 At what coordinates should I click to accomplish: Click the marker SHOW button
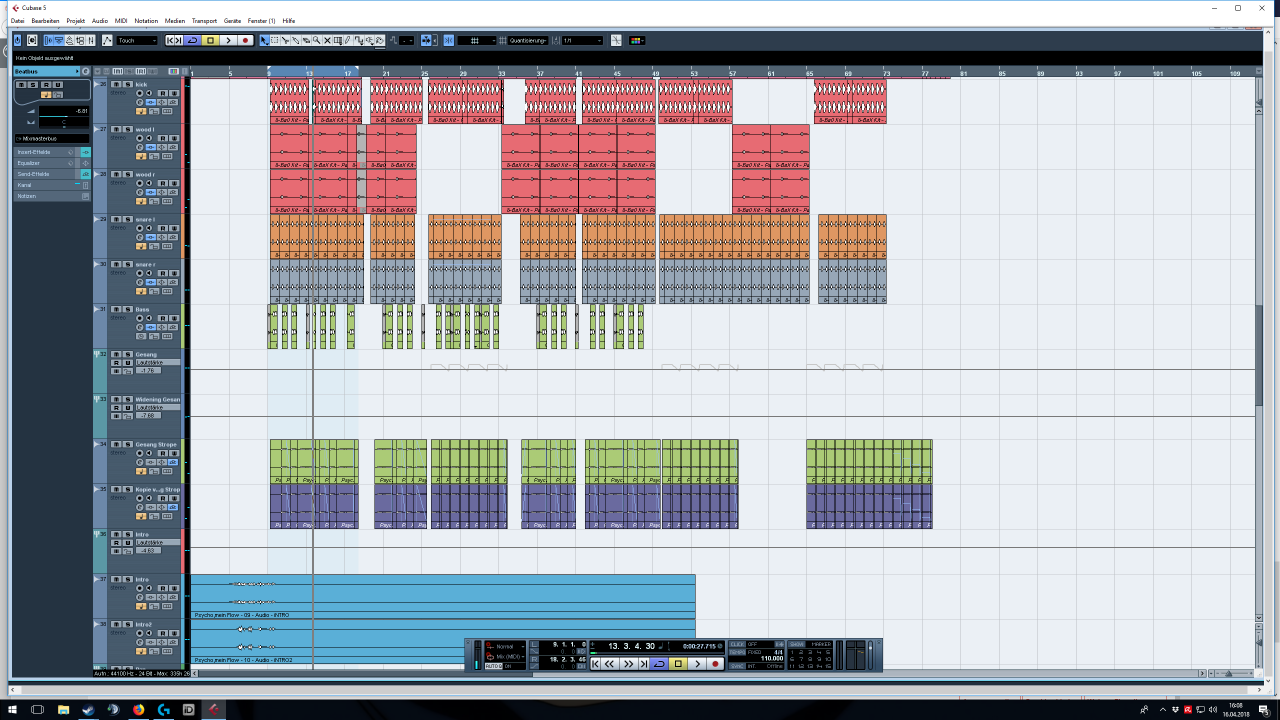[x=796, y=644]
